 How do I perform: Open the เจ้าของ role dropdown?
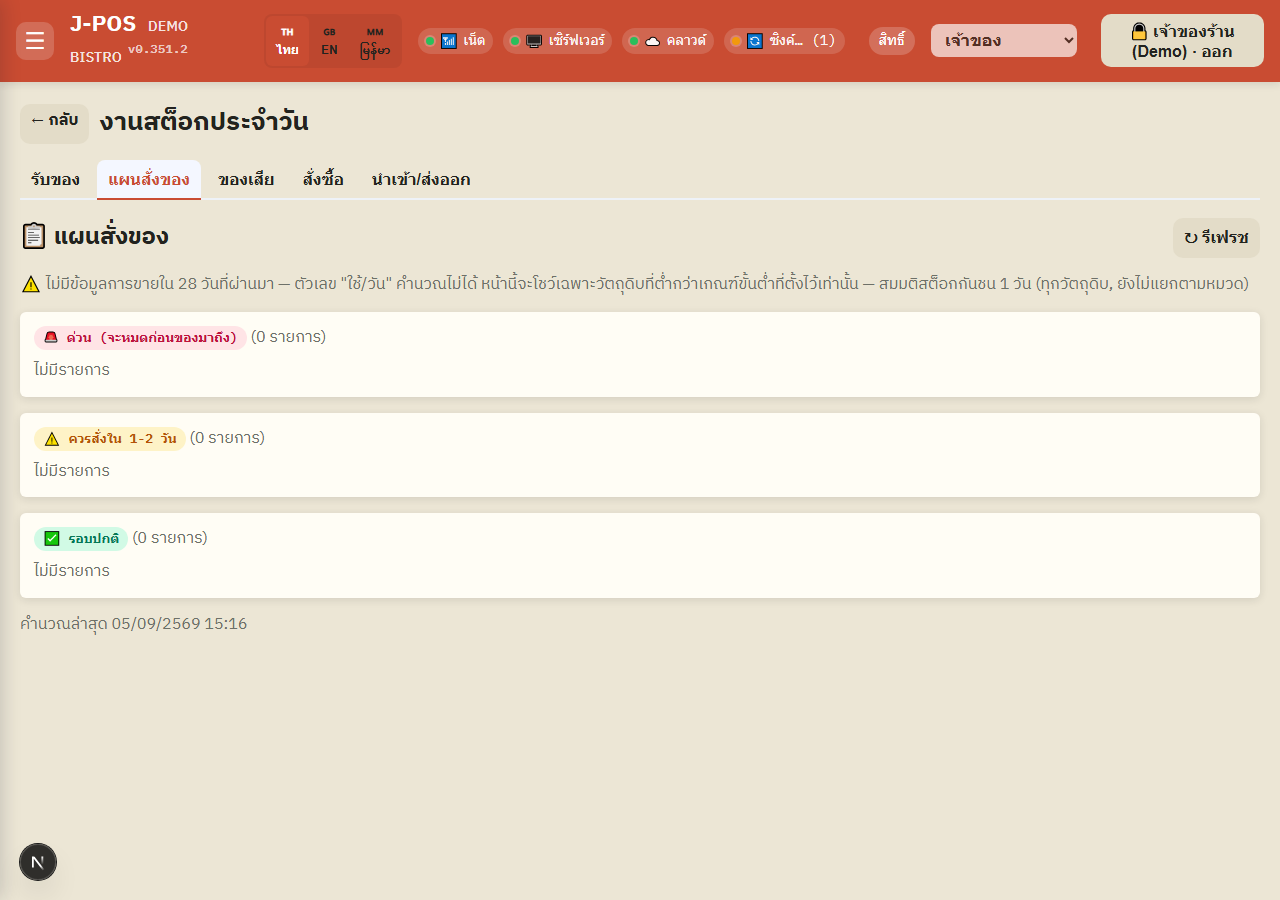[x=1004, y=41]
